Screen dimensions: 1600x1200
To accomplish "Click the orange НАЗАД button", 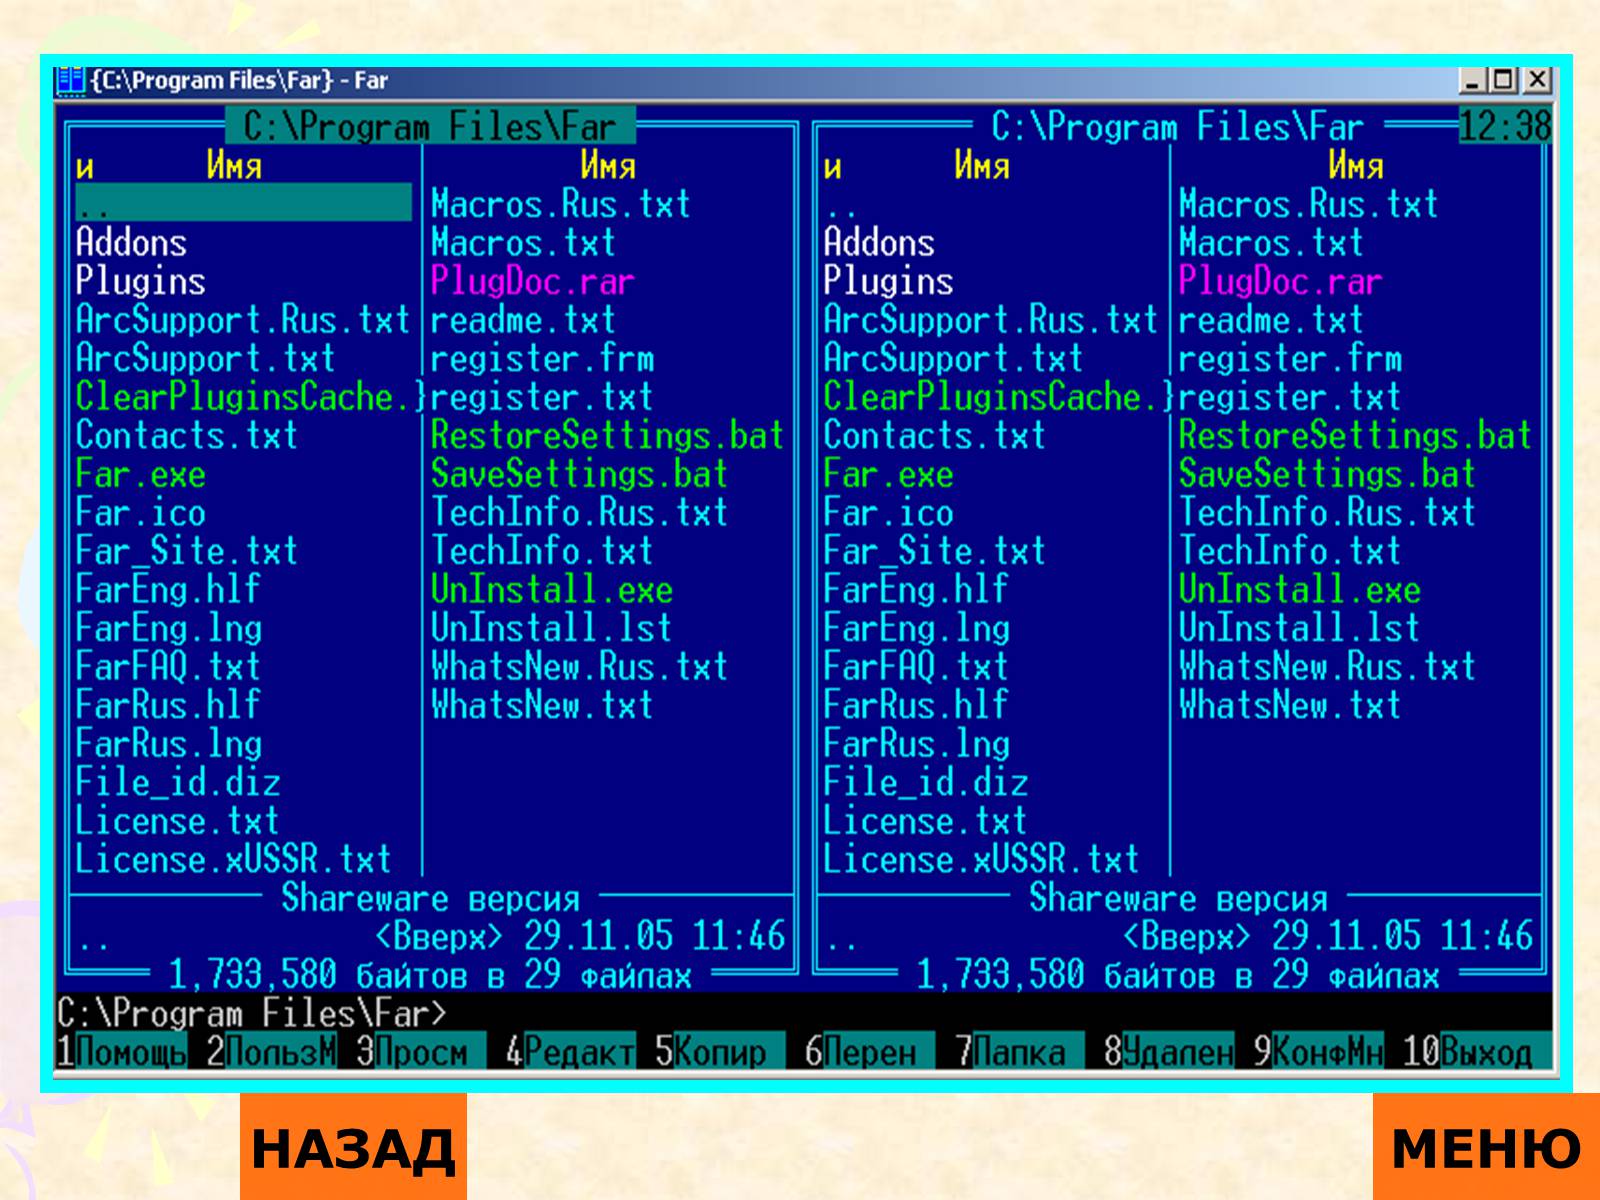I will pyautogui.click(x=353, y=1147).
